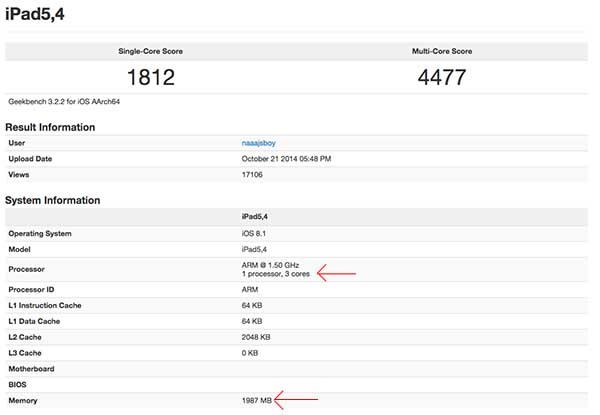
Task: Click the System Information section heading
Action: pyautogui.click(x=52, y=200)
